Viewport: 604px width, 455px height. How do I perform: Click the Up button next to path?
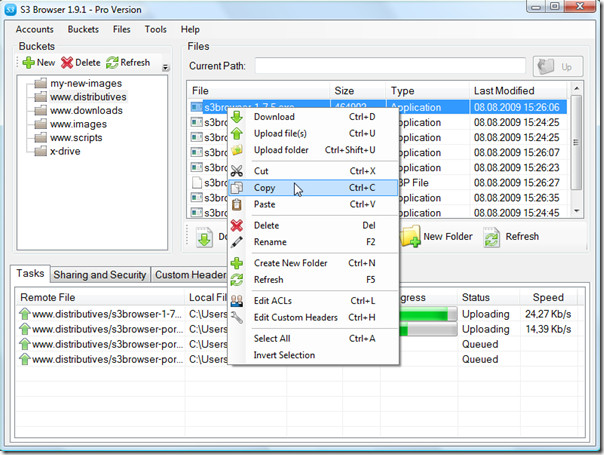[557, 66]
